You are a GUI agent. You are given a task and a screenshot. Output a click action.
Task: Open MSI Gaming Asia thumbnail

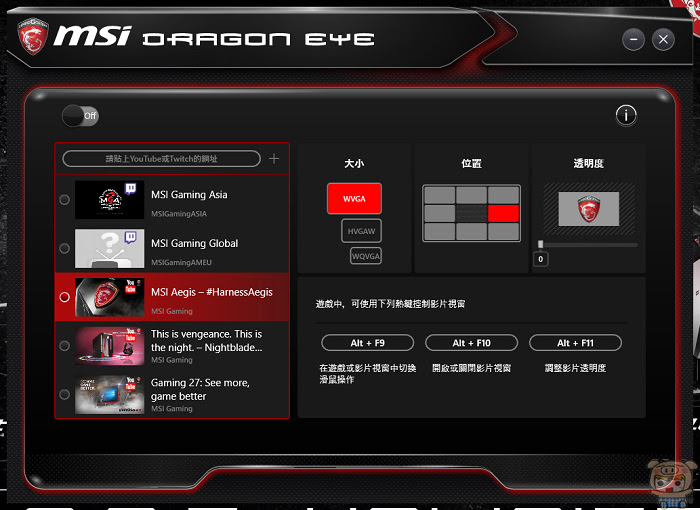(x=109, y=200)
